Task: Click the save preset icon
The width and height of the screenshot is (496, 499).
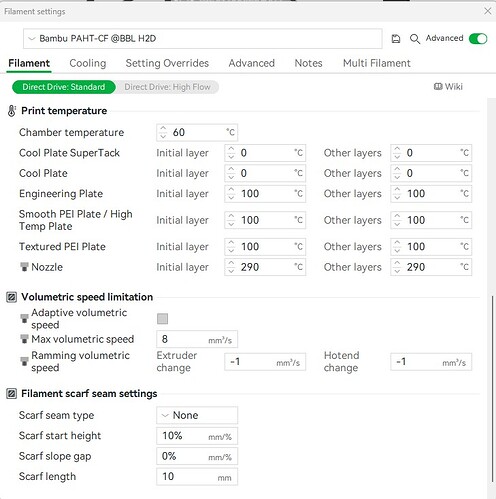Action: click(x=396, y=39)
